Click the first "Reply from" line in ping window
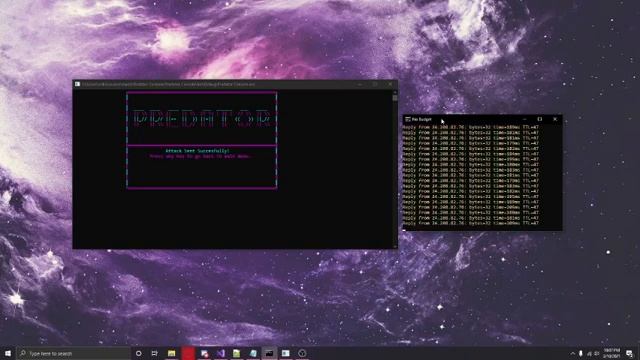 coord(471,127)
